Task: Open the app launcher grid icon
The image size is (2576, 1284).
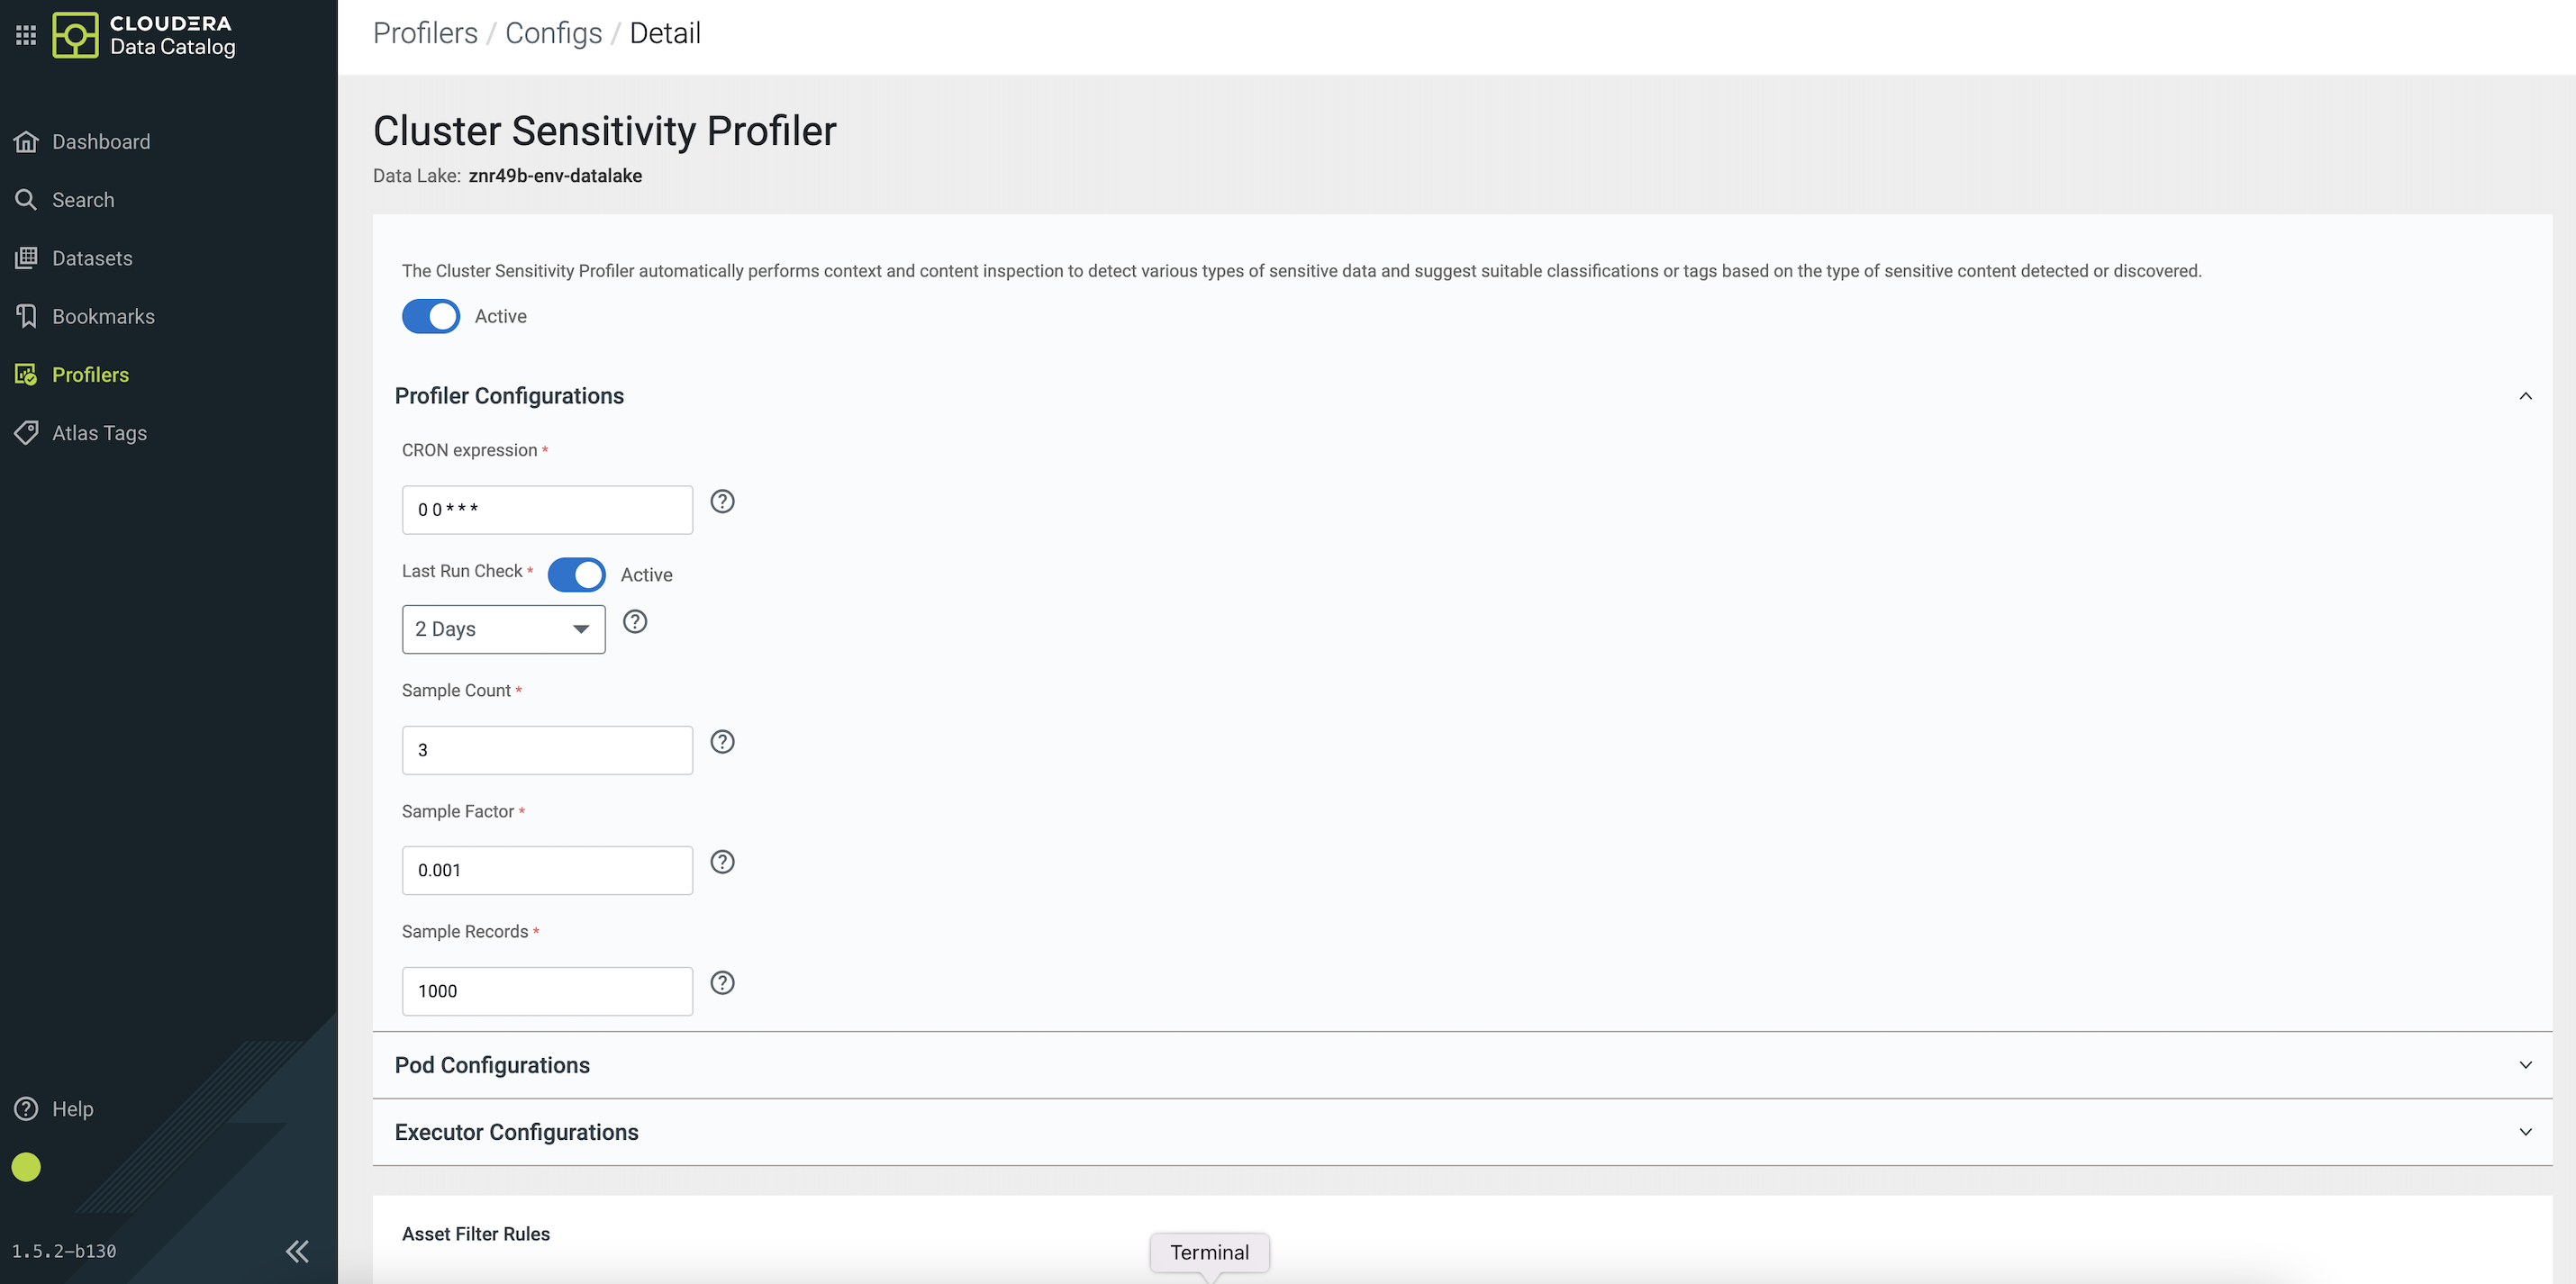Action: tap(26, 35)
